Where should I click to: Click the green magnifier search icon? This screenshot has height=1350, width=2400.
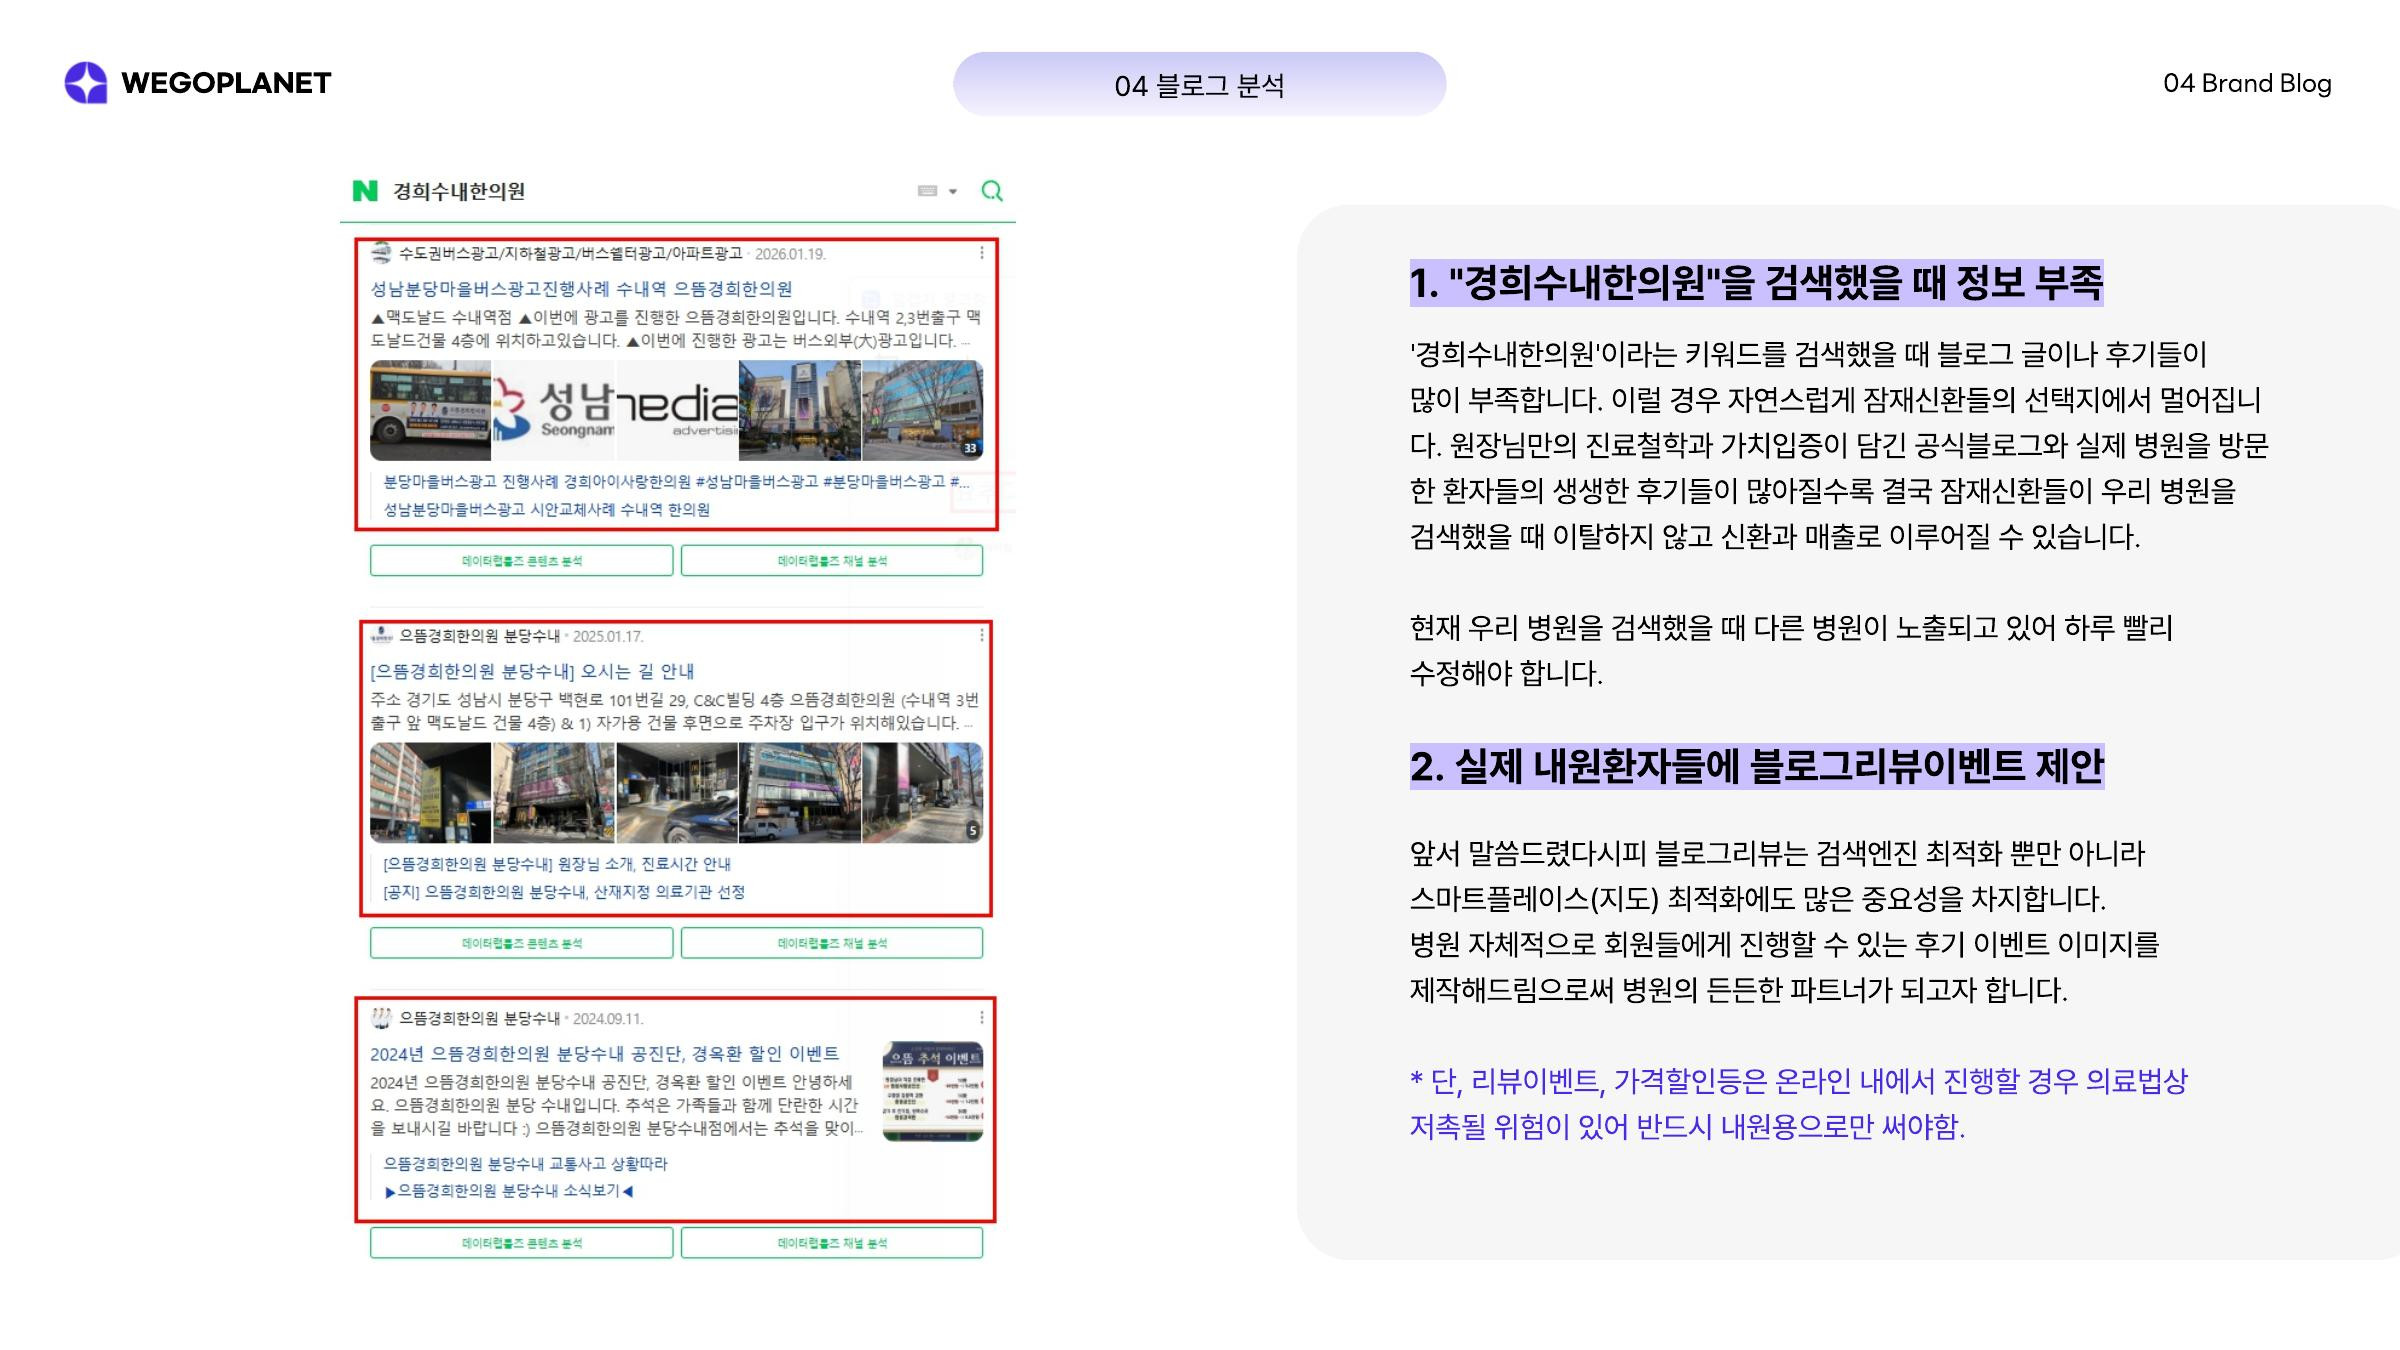coord(992,191)
